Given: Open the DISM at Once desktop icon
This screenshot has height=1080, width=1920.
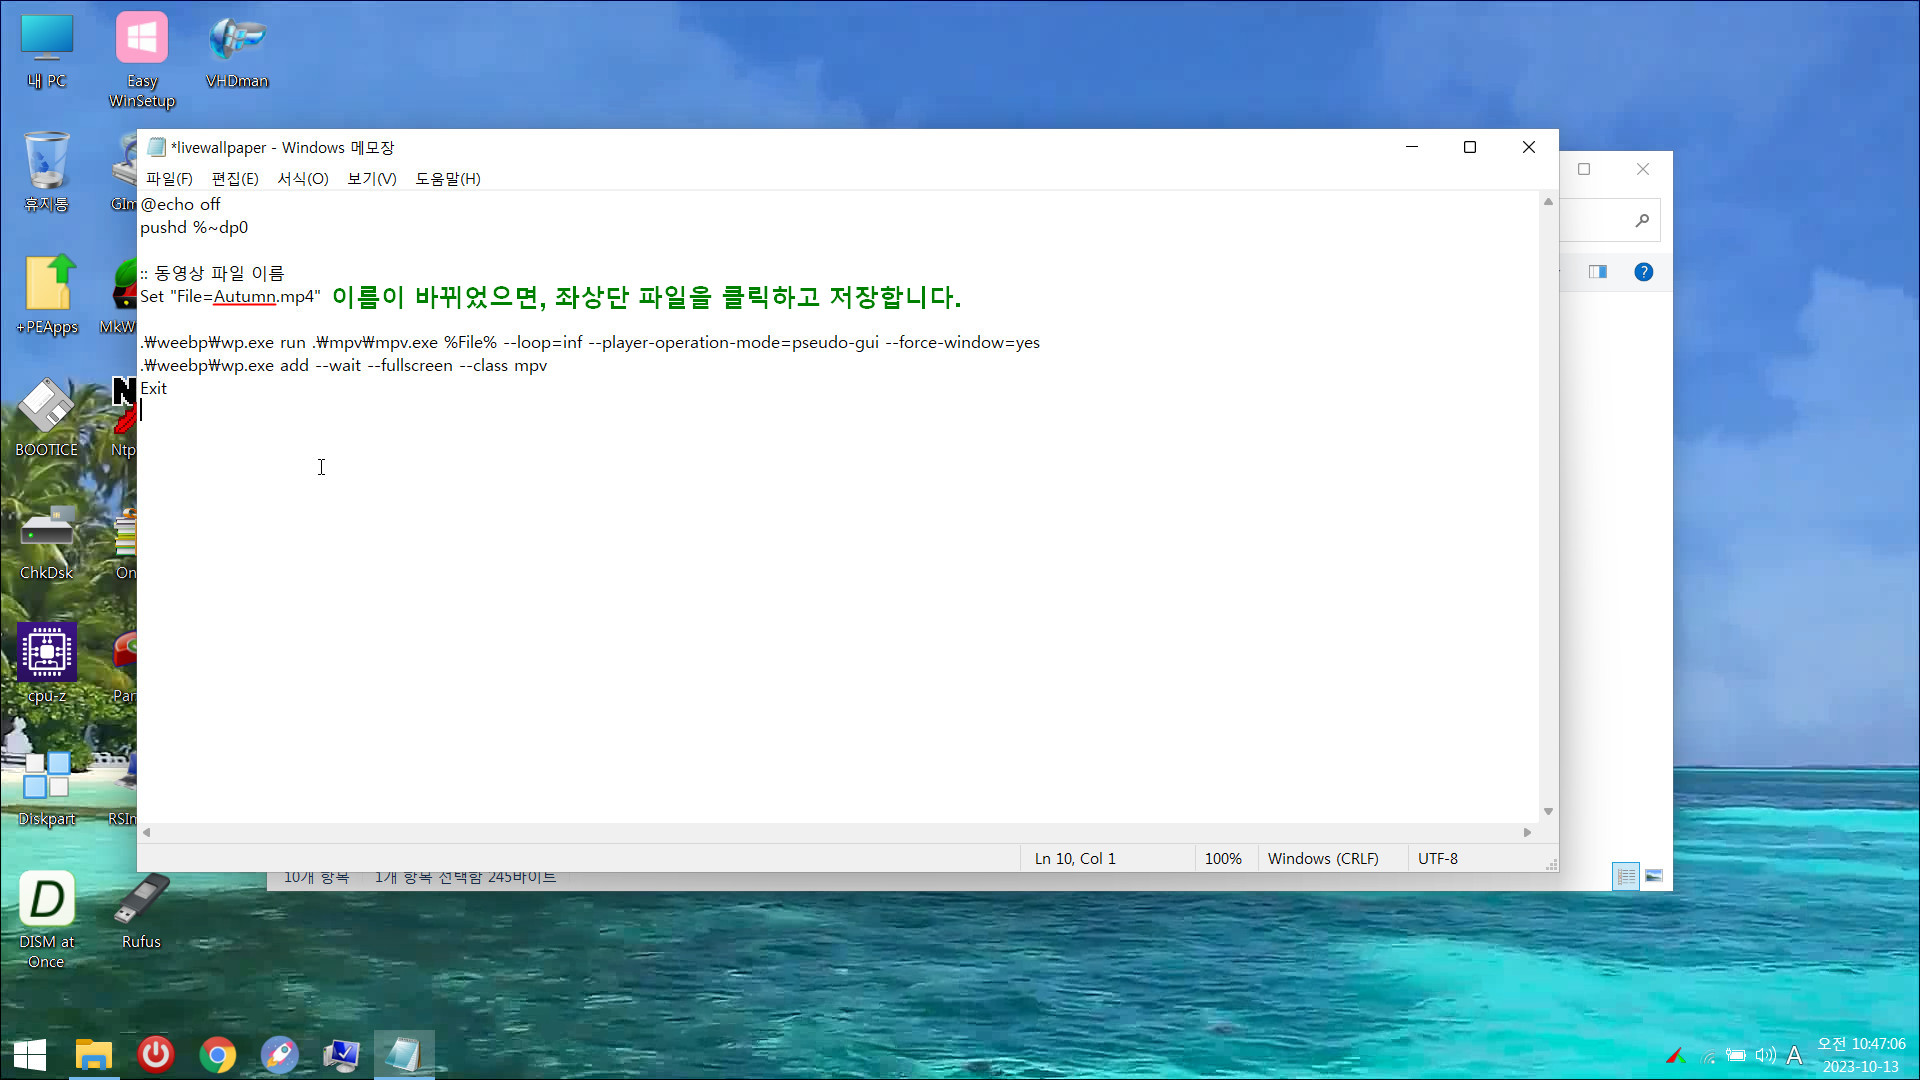Looking at the screenshot, I should coord(47,920).
